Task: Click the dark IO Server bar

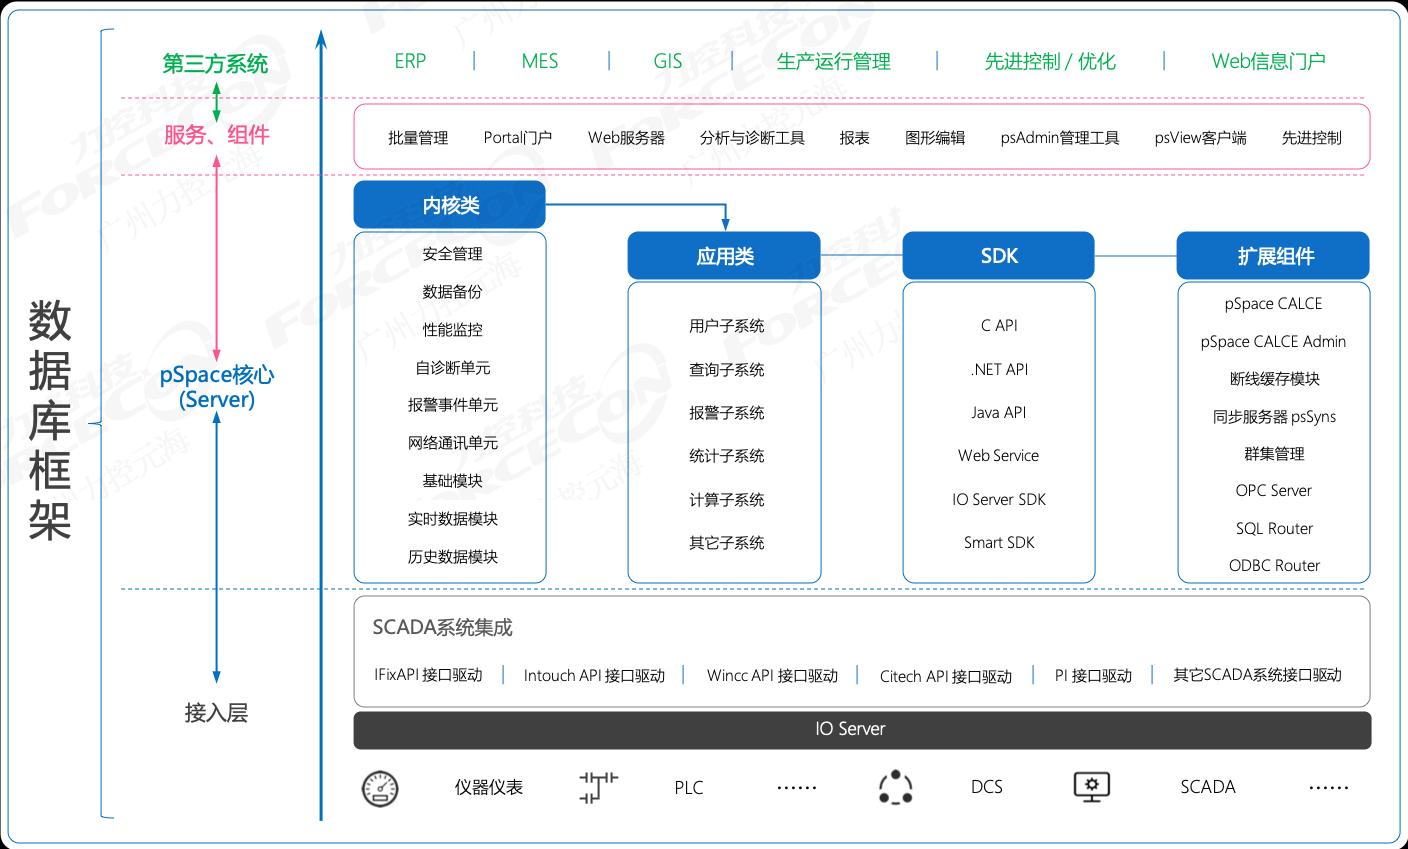Action: [x=862, y=729]
